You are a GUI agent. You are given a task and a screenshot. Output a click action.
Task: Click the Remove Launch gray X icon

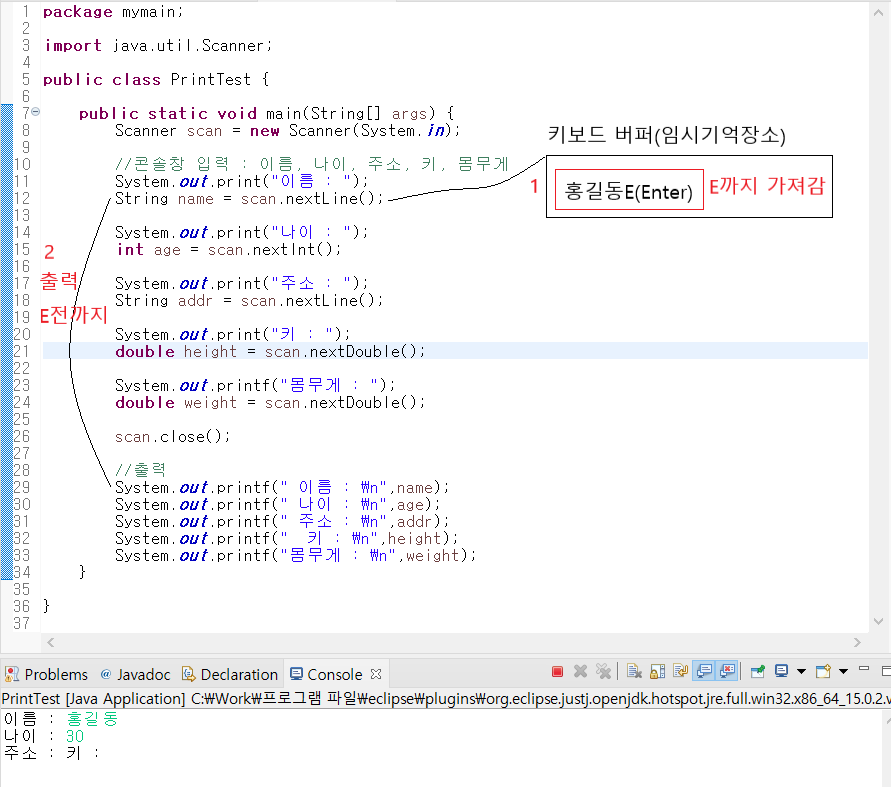(x=580, y=672)
